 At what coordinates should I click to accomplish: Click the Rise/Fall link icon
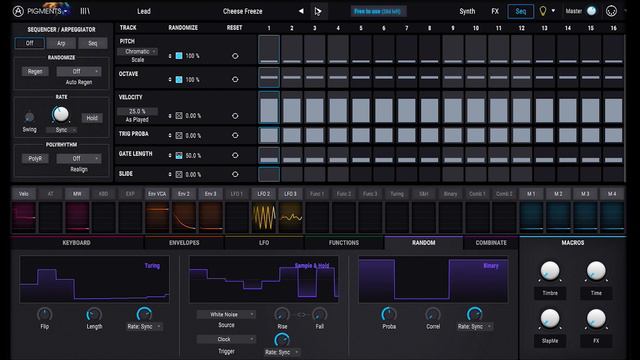coord(301,315)
